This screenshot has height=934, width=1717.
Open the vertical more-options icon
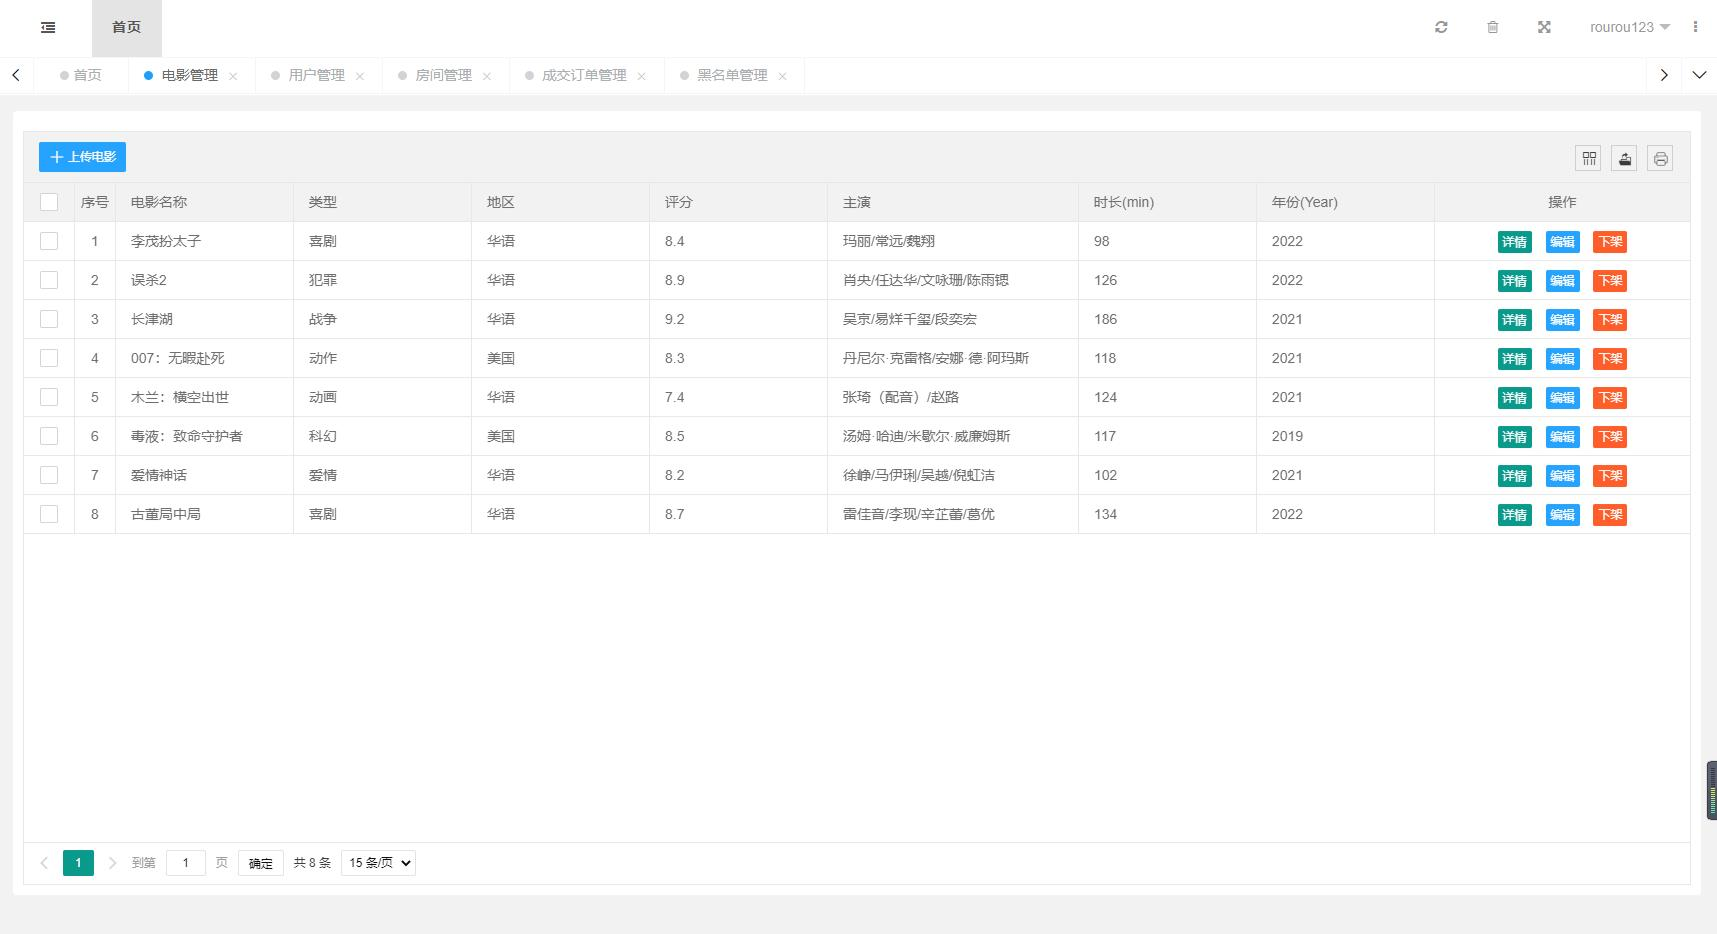(x=1695, y=27)
